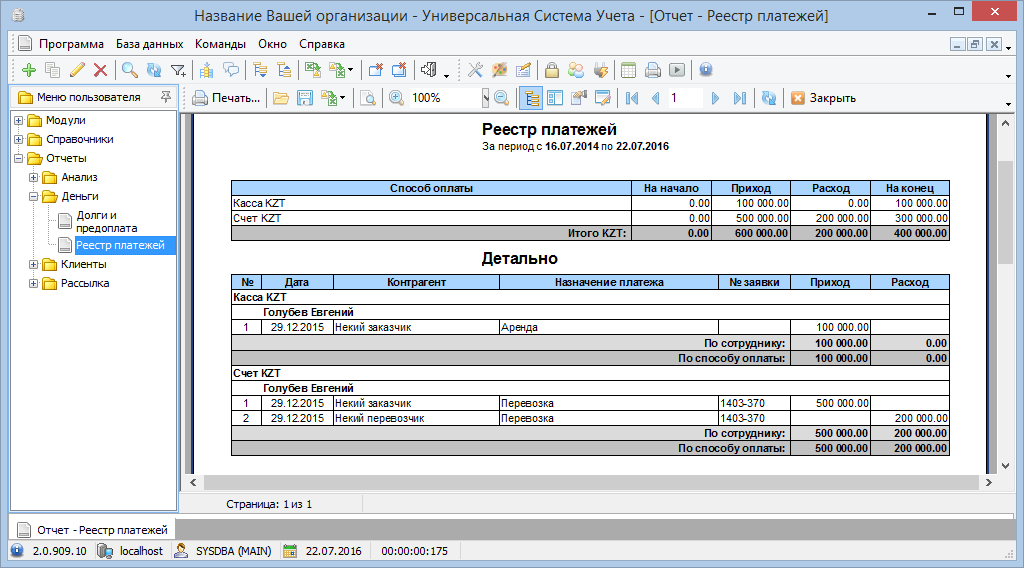Click the save report floppy icon
The image size is (1024, 568).
(304, 98)
